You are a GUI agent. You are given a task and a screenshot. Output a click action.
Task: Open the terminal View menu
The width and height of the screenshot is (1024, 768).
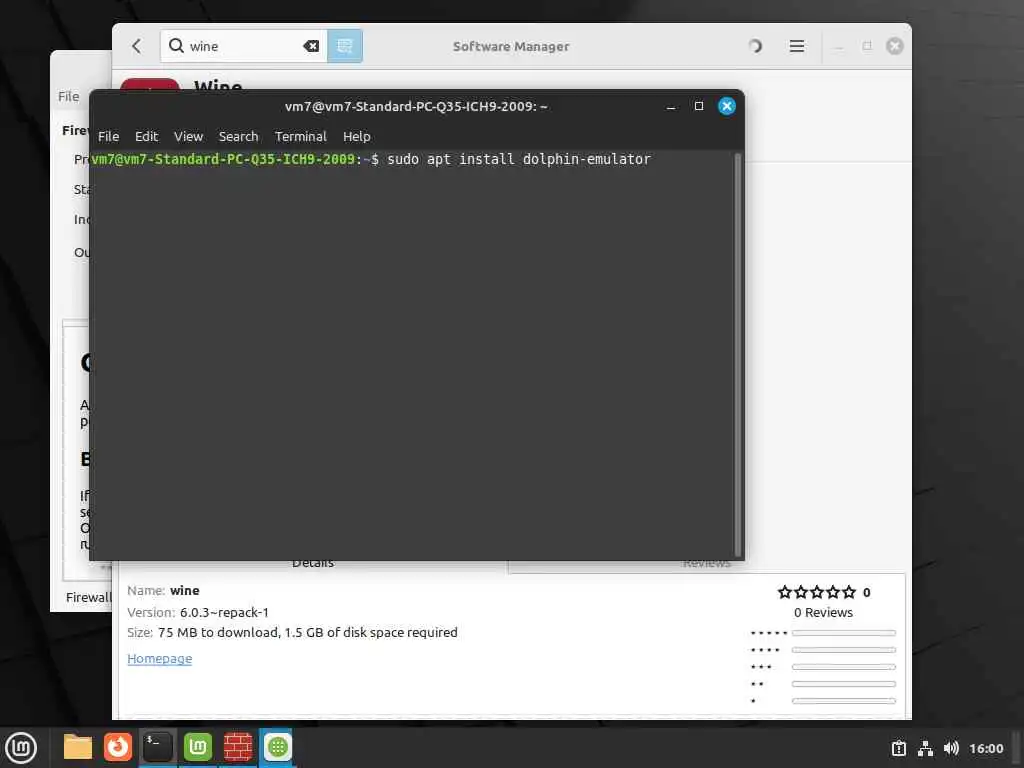point(188,136)
